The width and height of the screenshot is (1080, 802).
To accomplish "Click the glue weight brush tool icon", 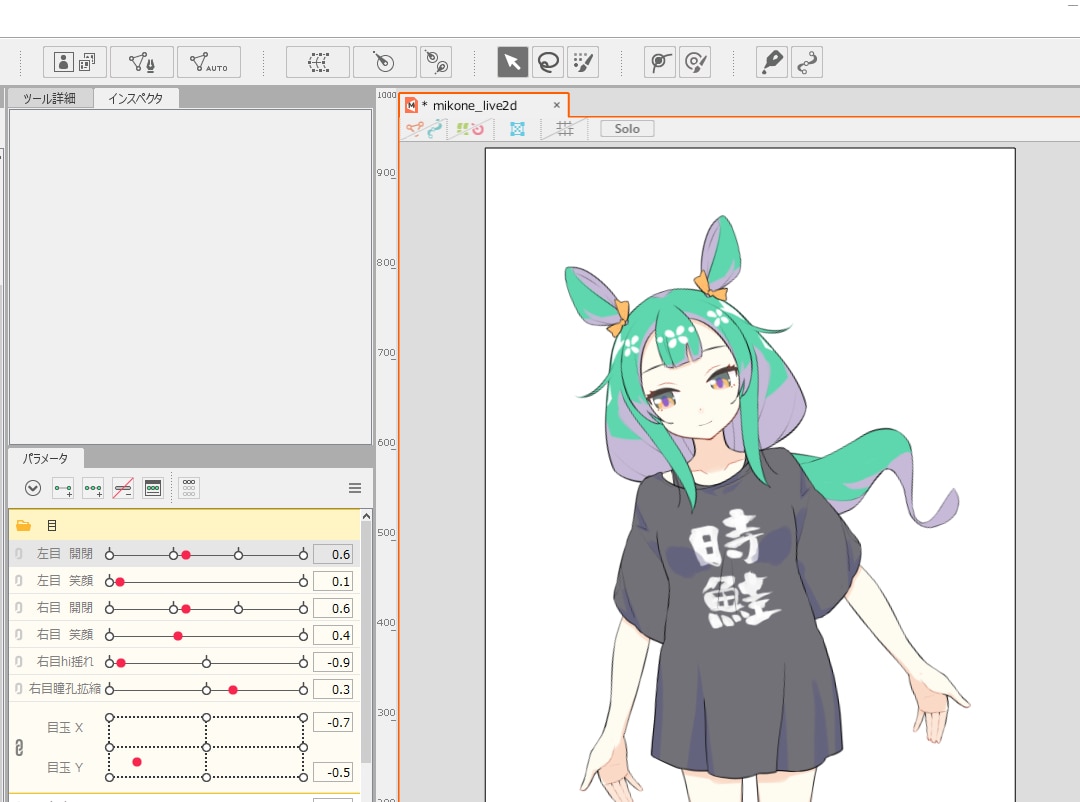I will [694, 62].
